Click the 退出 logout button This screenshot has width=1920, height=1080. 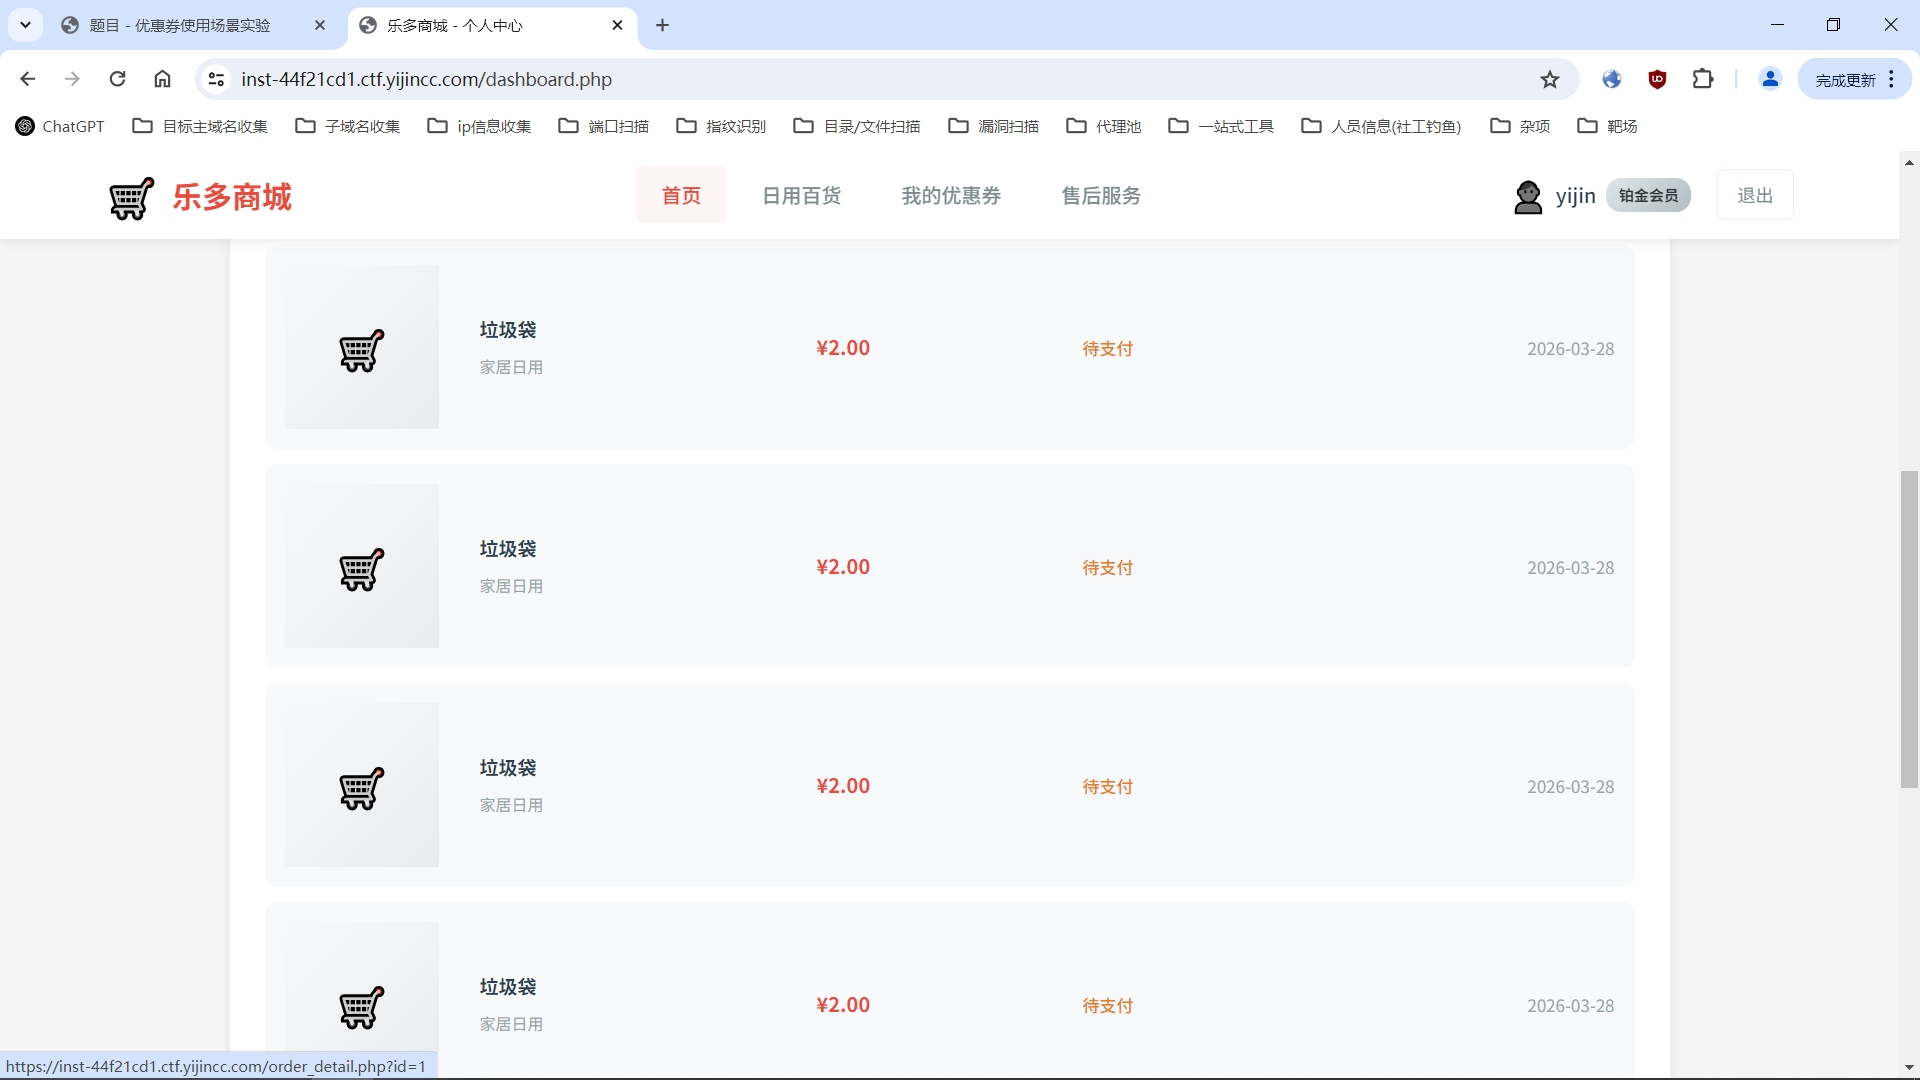pos(1754,195)
